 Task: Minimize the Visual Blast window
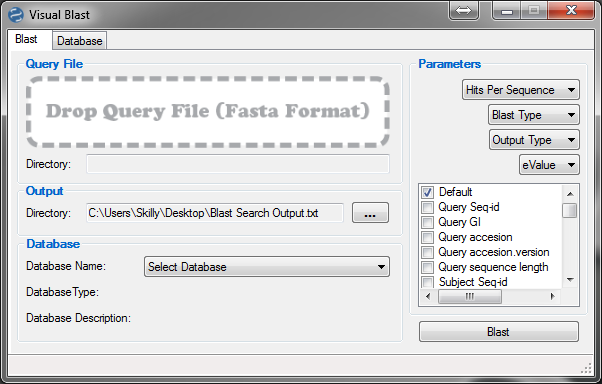(507, 10)
